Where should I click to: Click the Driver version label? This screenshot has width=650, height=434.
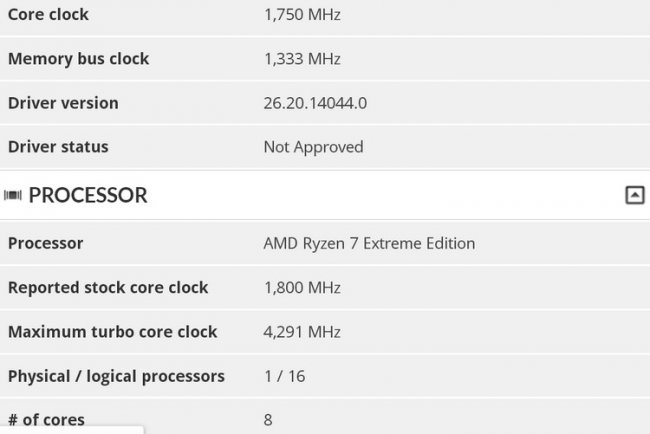click(63, 103)
